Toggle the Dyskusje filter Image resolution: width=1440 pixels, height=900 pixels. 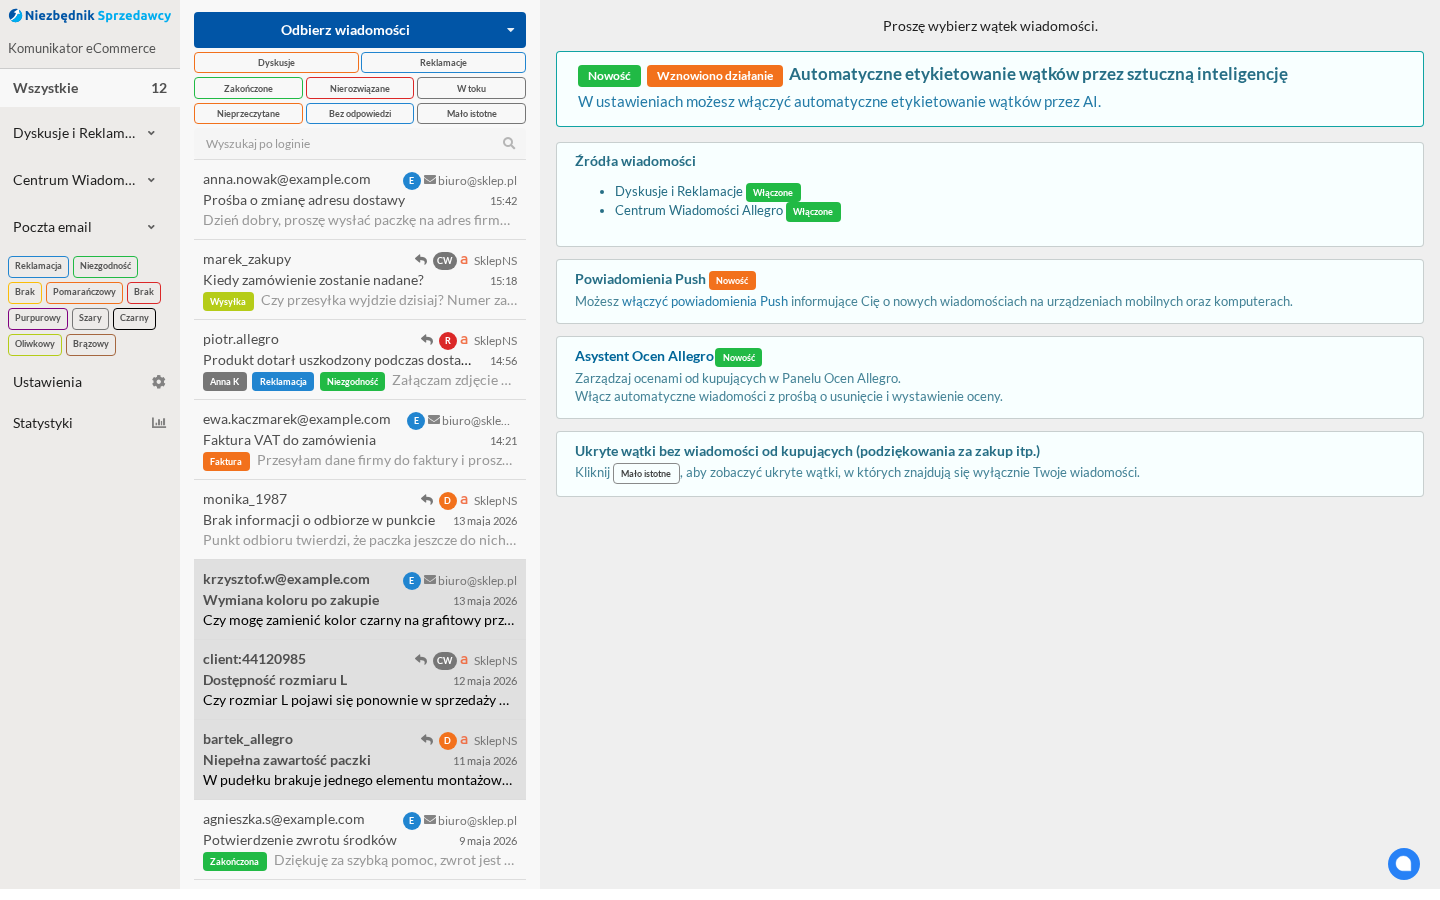click(276, 63)
